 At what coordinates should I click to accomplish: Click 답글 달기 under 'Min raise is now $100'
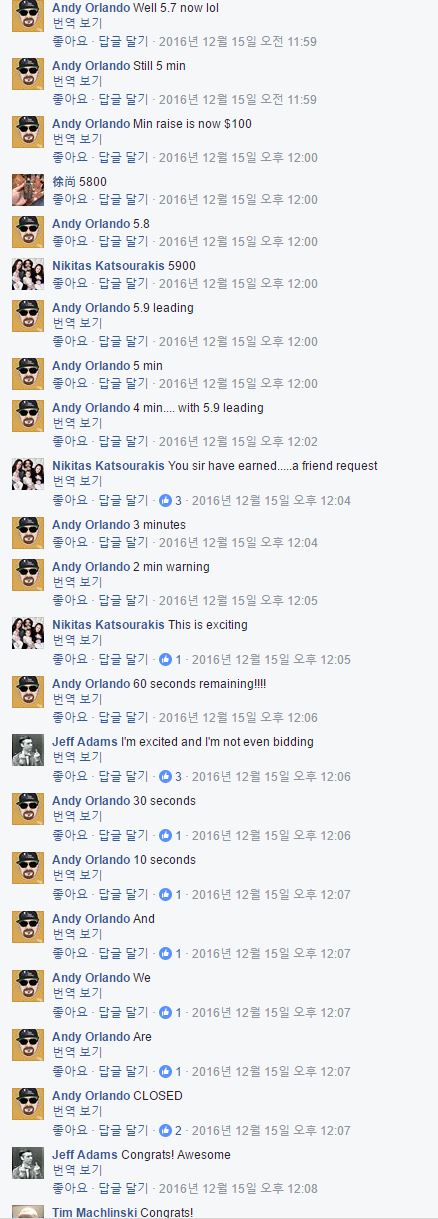pyautogui.click(x=123, y=157)
